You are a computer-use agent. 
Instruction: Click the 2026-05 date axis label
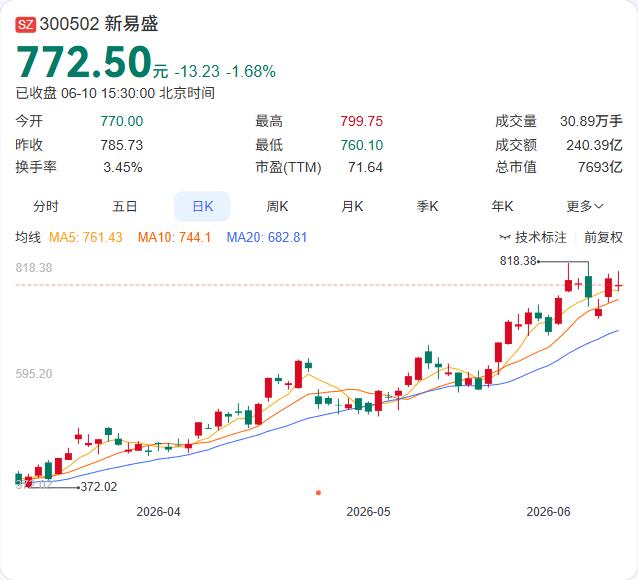[368, 512]
